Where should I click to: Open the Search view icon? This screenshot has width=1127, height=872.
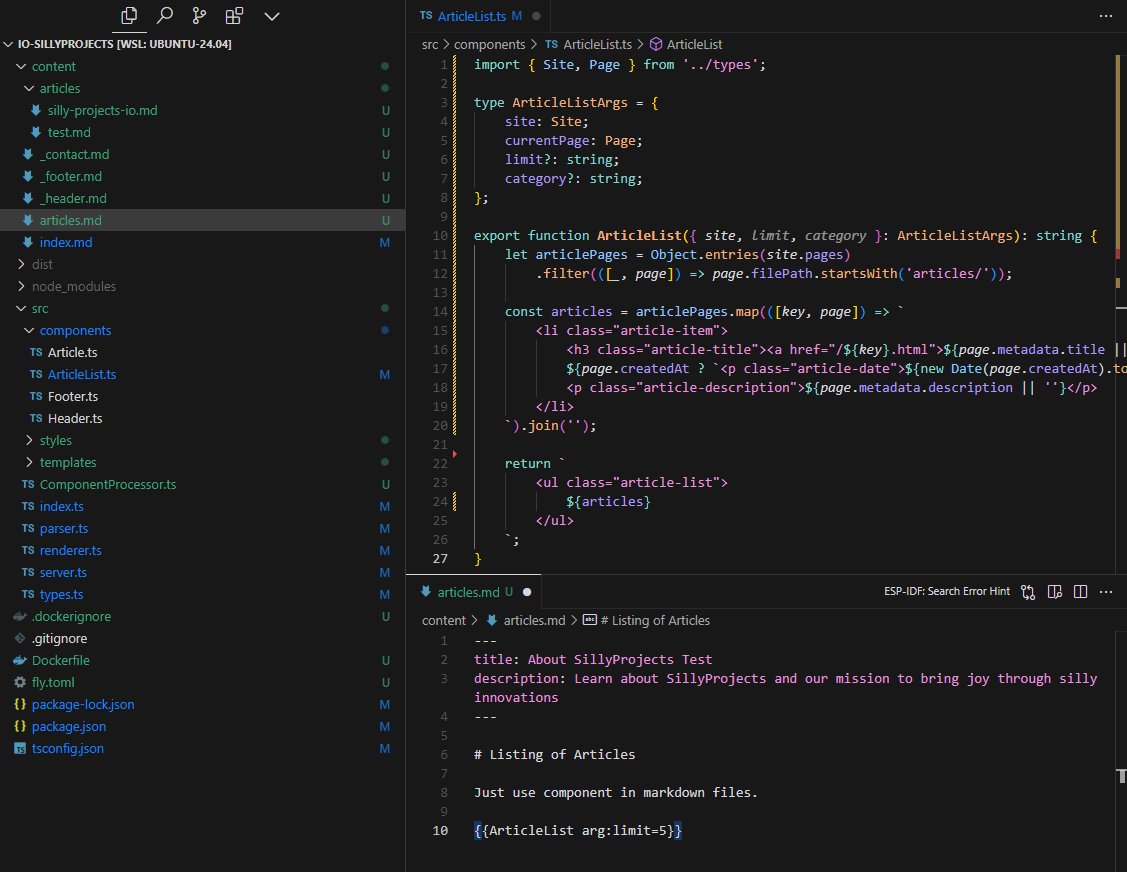(165, 15)
